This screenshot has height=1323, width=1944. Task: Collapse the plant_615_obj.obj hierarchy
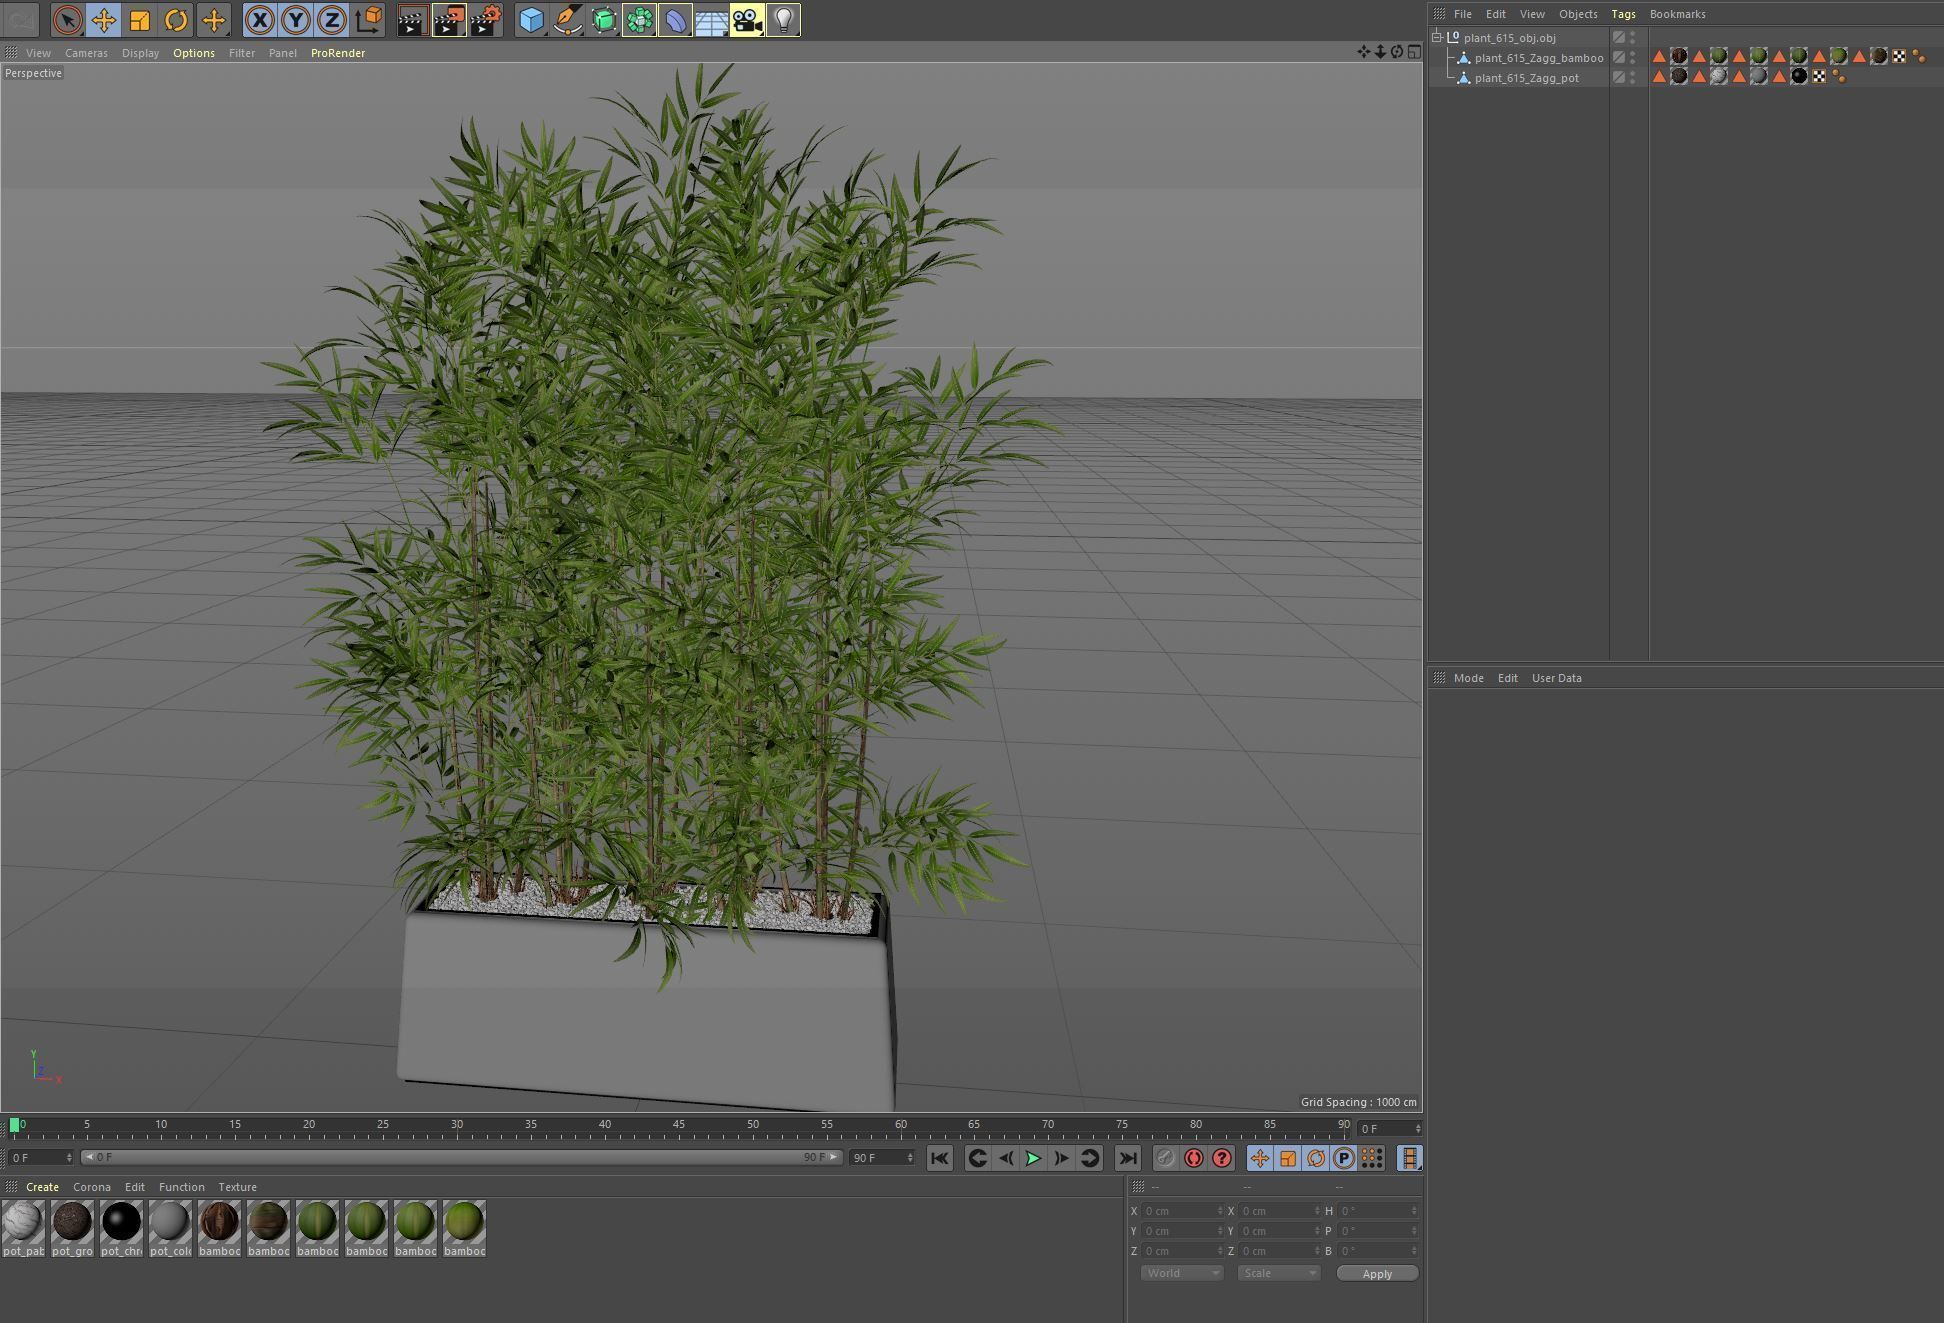coord(1438,38)
